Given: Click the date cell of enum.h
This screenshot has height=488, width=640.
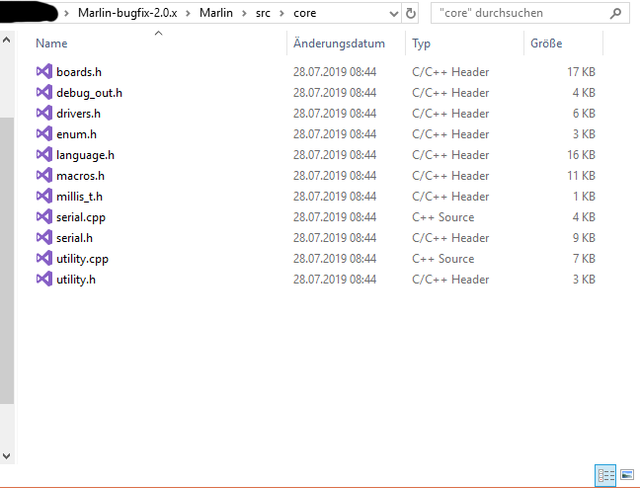Looking at the screenshot, I should pyautogui.click(x=335, y=134).
